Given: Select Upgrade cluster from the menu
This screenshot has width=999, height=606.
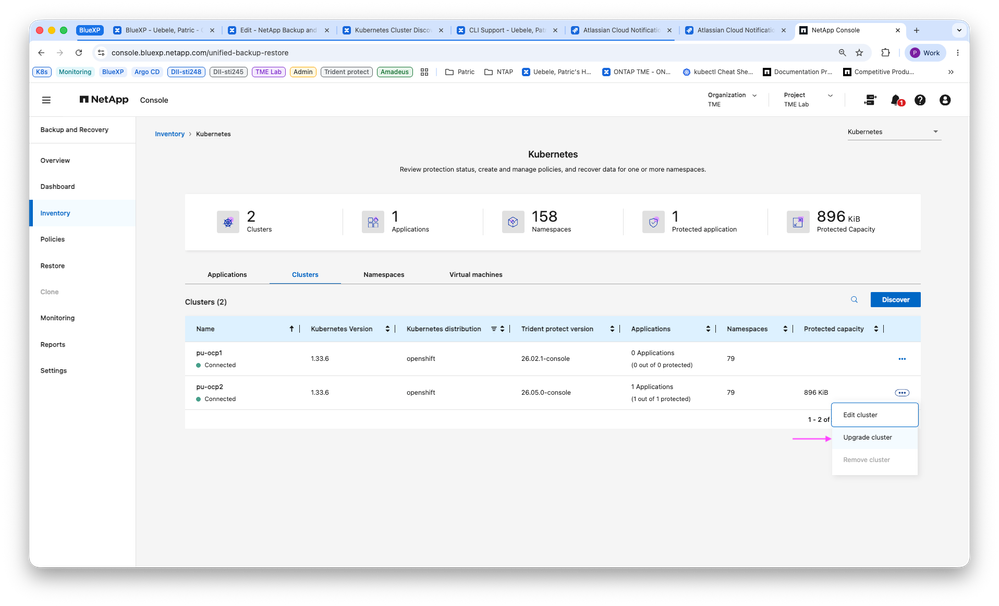Looking at the screenshot, I should tap(875, 438).
